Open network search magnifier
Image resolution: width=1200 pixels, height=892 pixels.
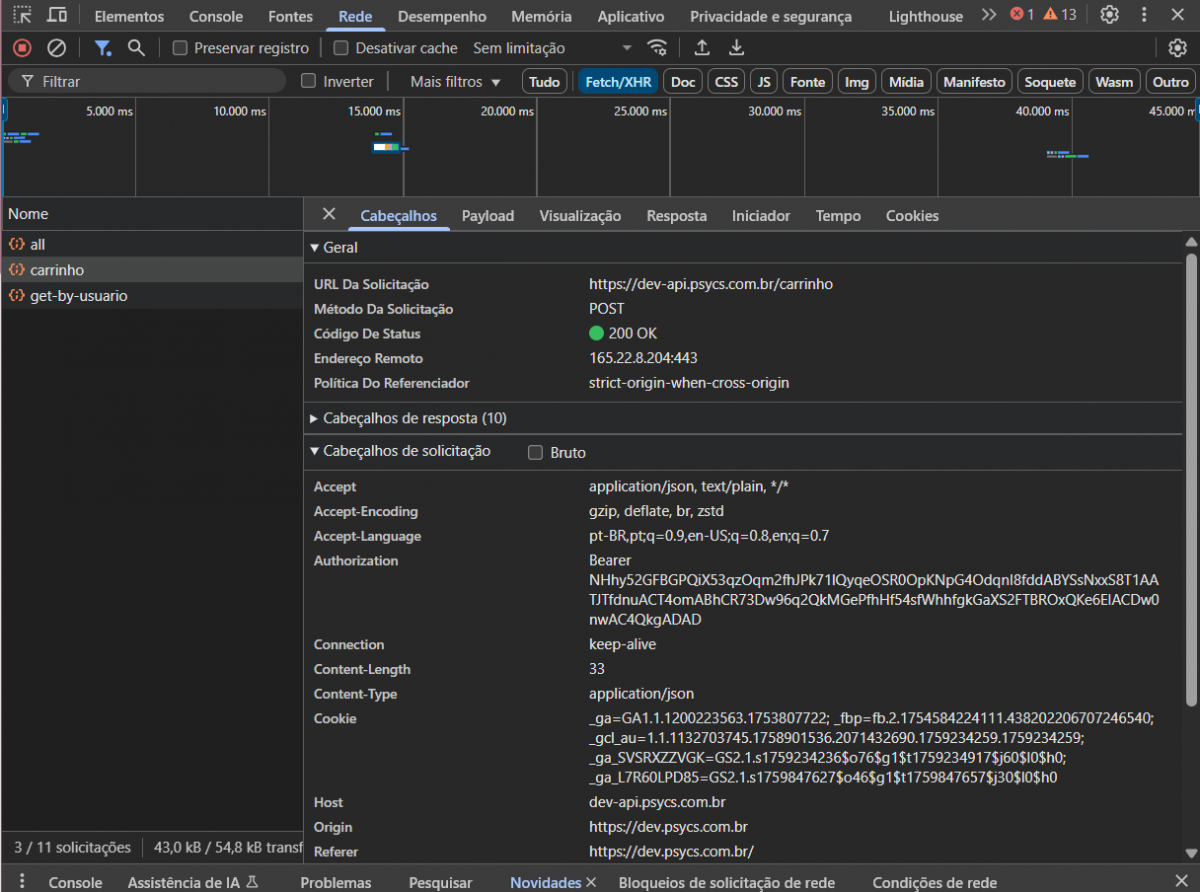pos(136,48)
